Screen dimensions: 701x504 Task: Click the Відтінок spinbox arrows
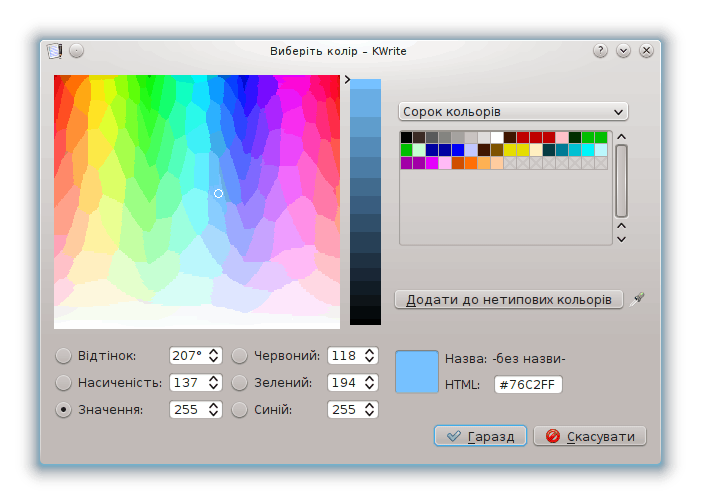click(214, 355)
